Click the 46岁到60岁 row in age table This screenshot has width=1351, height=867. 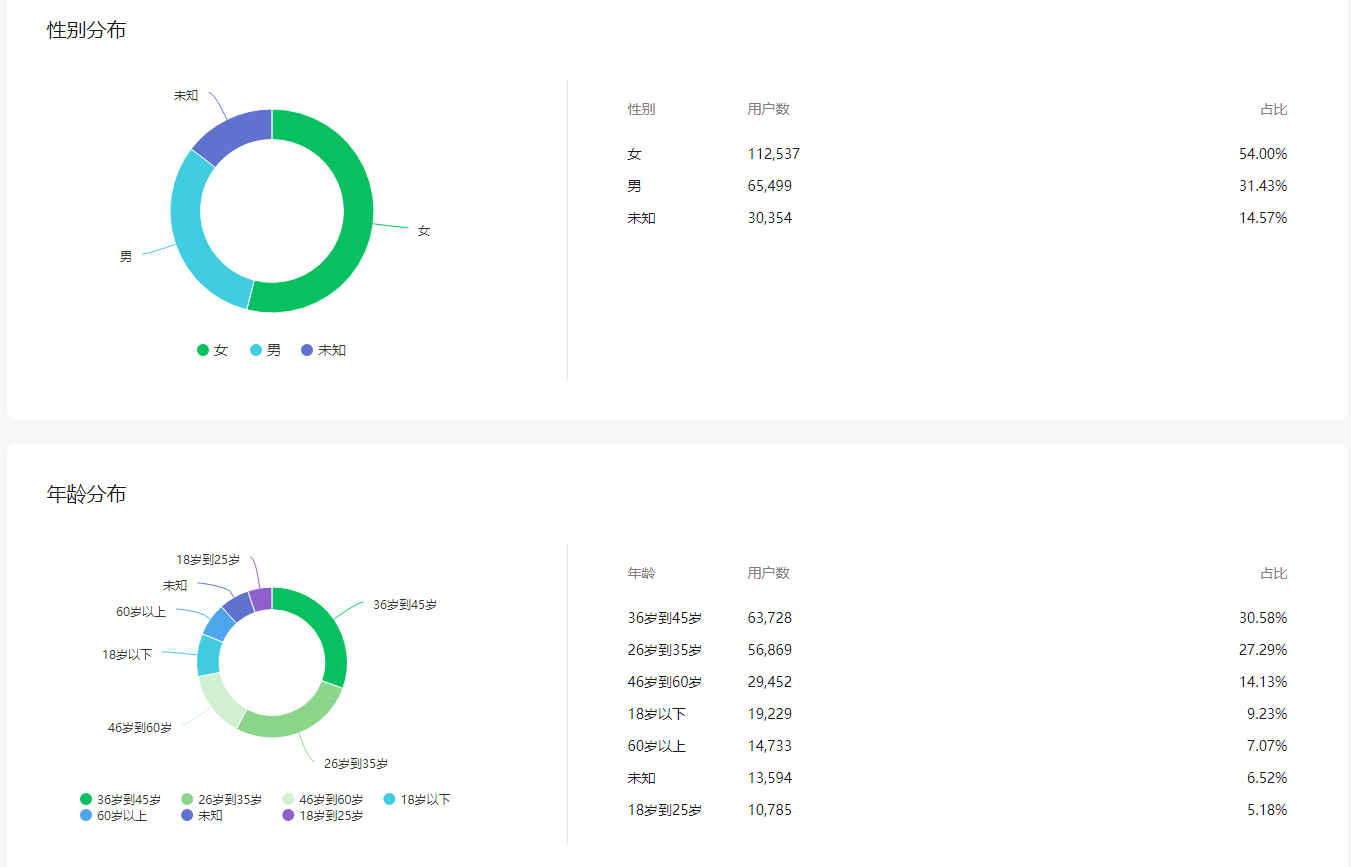[958, 682]
